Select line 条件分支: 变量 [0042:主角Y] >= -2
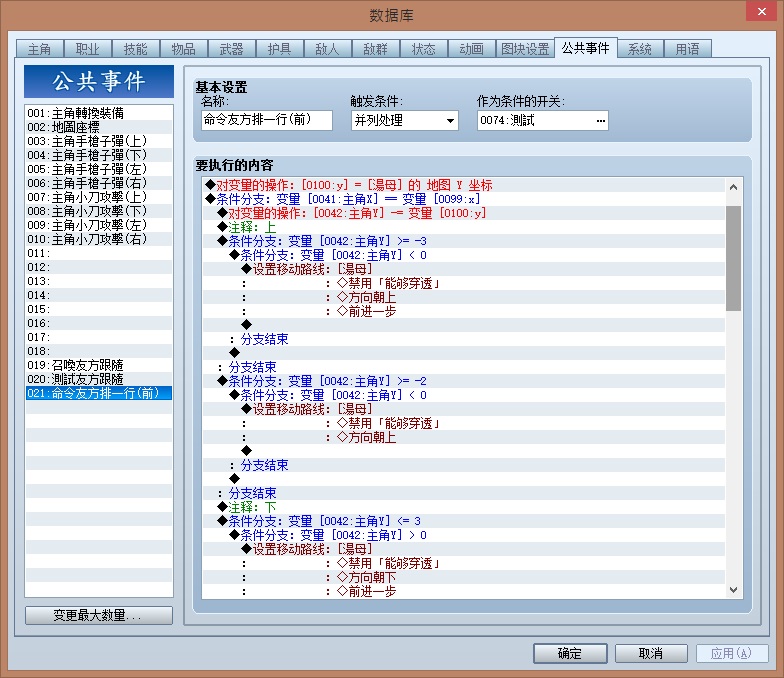Viewport: 784px width, 678px height. coord(464,381)
